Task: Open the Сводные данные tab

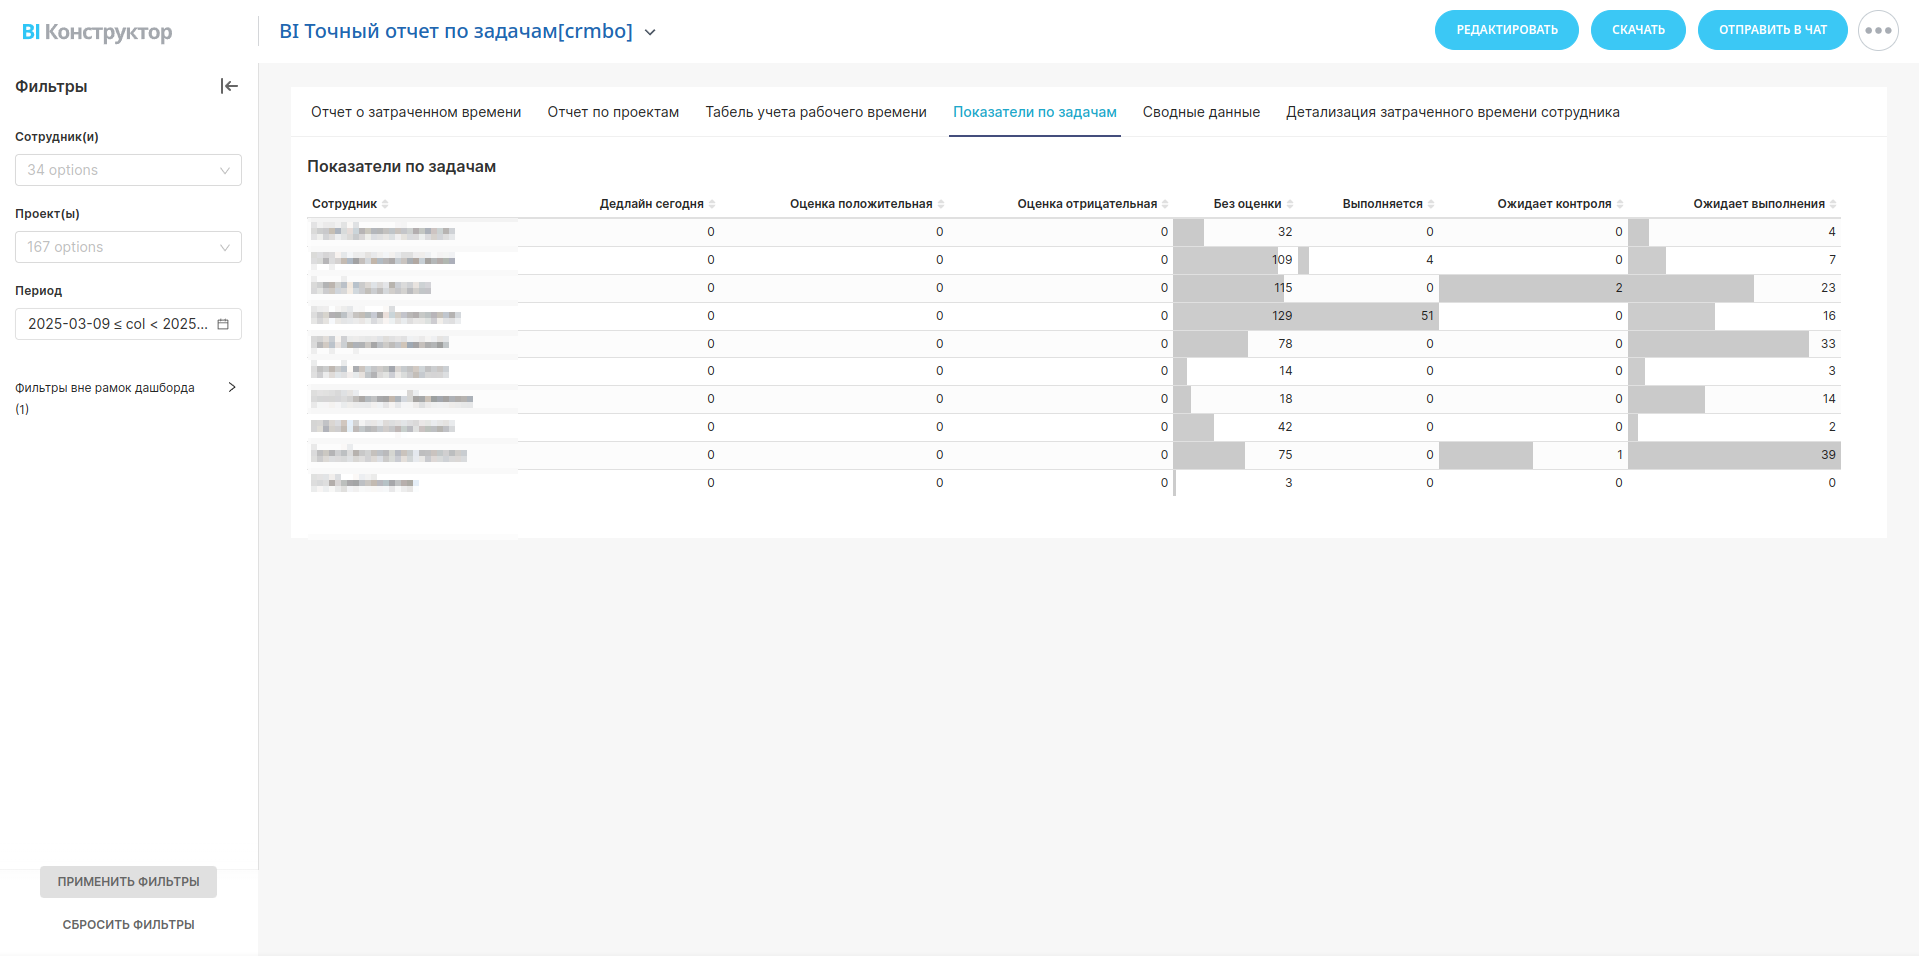Action: coord(1201,112)
